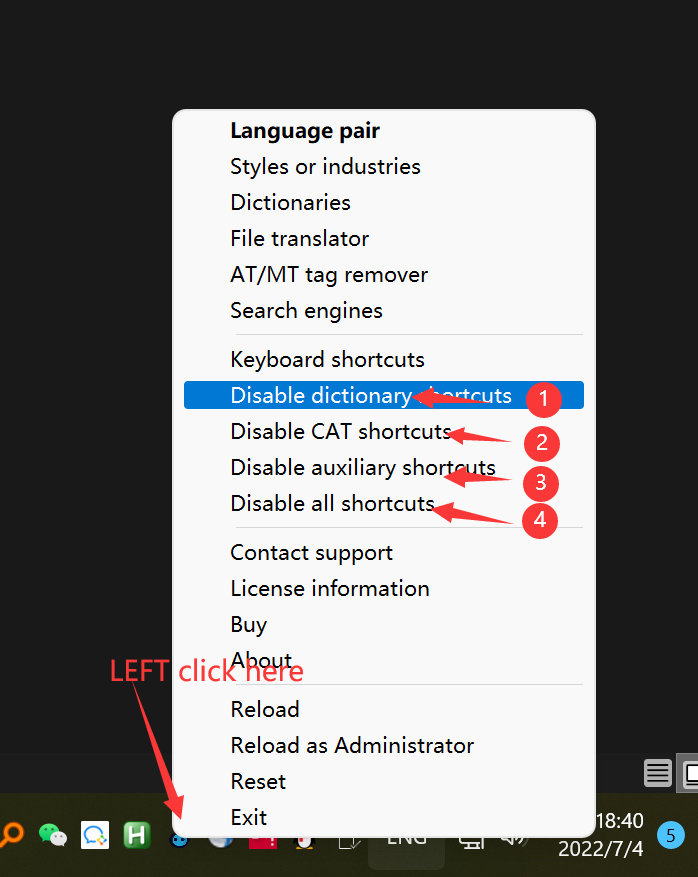Expand the Language pair submenu
The height and width of the screenshot is (877, 698).
pos(305,130)
